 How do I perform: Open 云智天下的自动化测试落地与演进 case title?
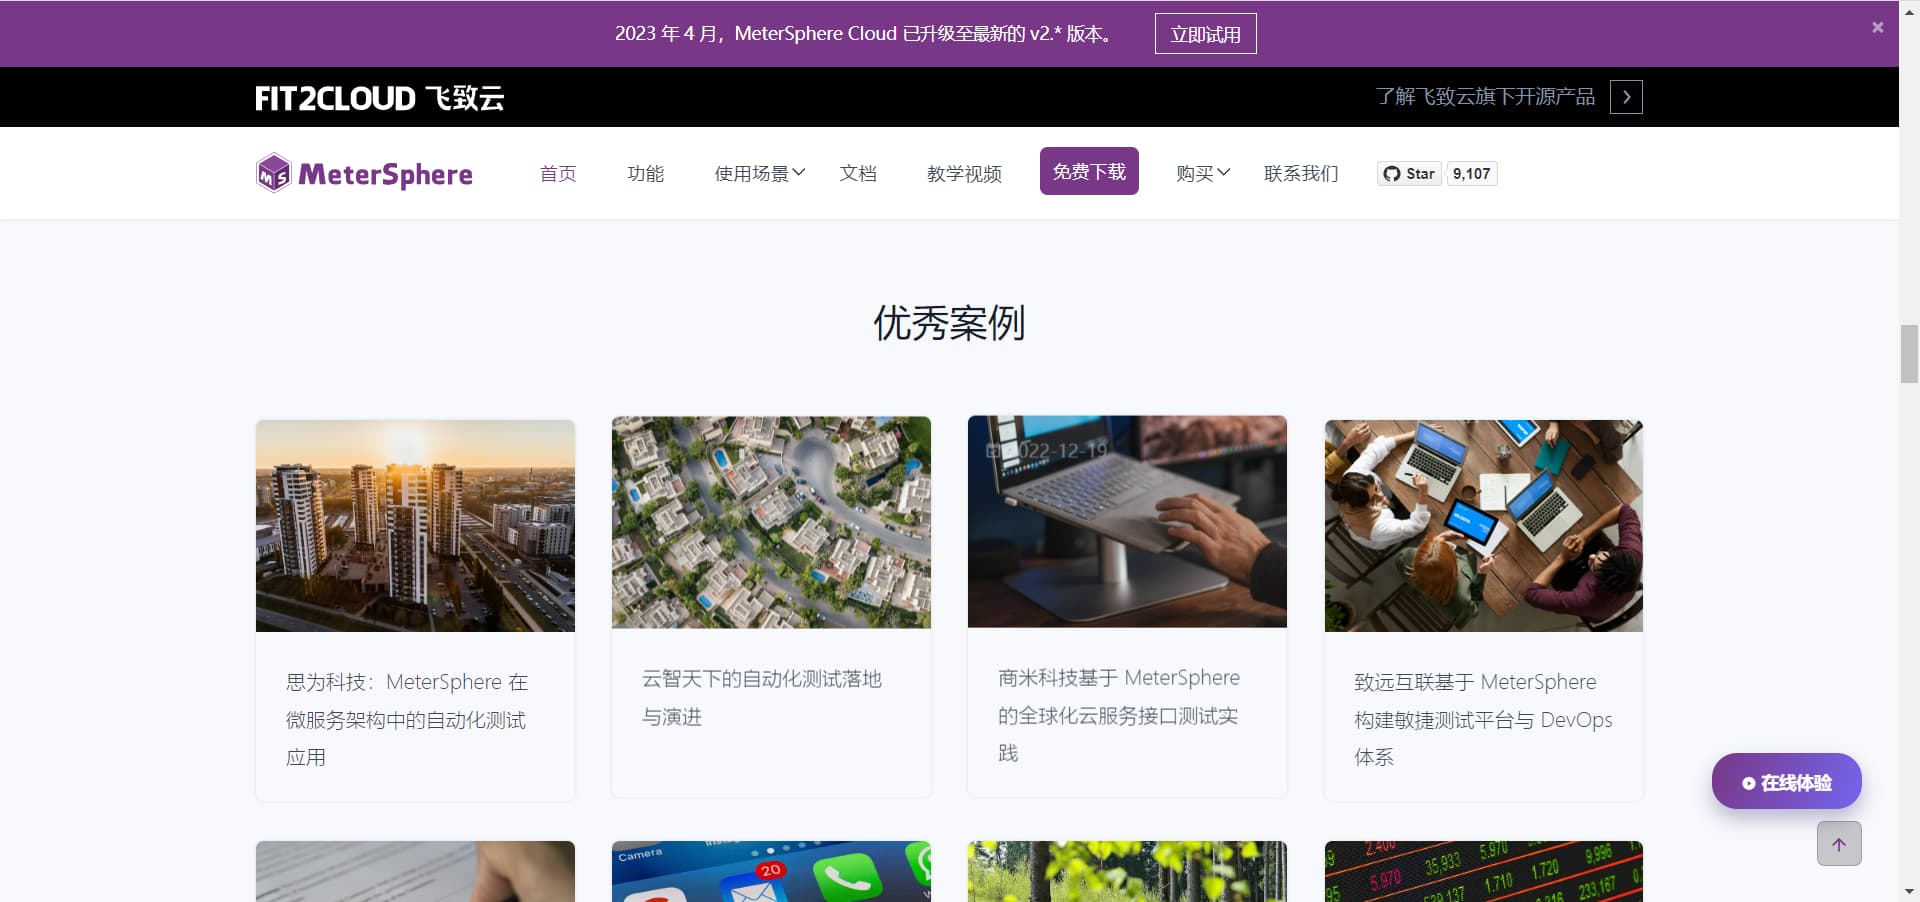click(762, 698)
